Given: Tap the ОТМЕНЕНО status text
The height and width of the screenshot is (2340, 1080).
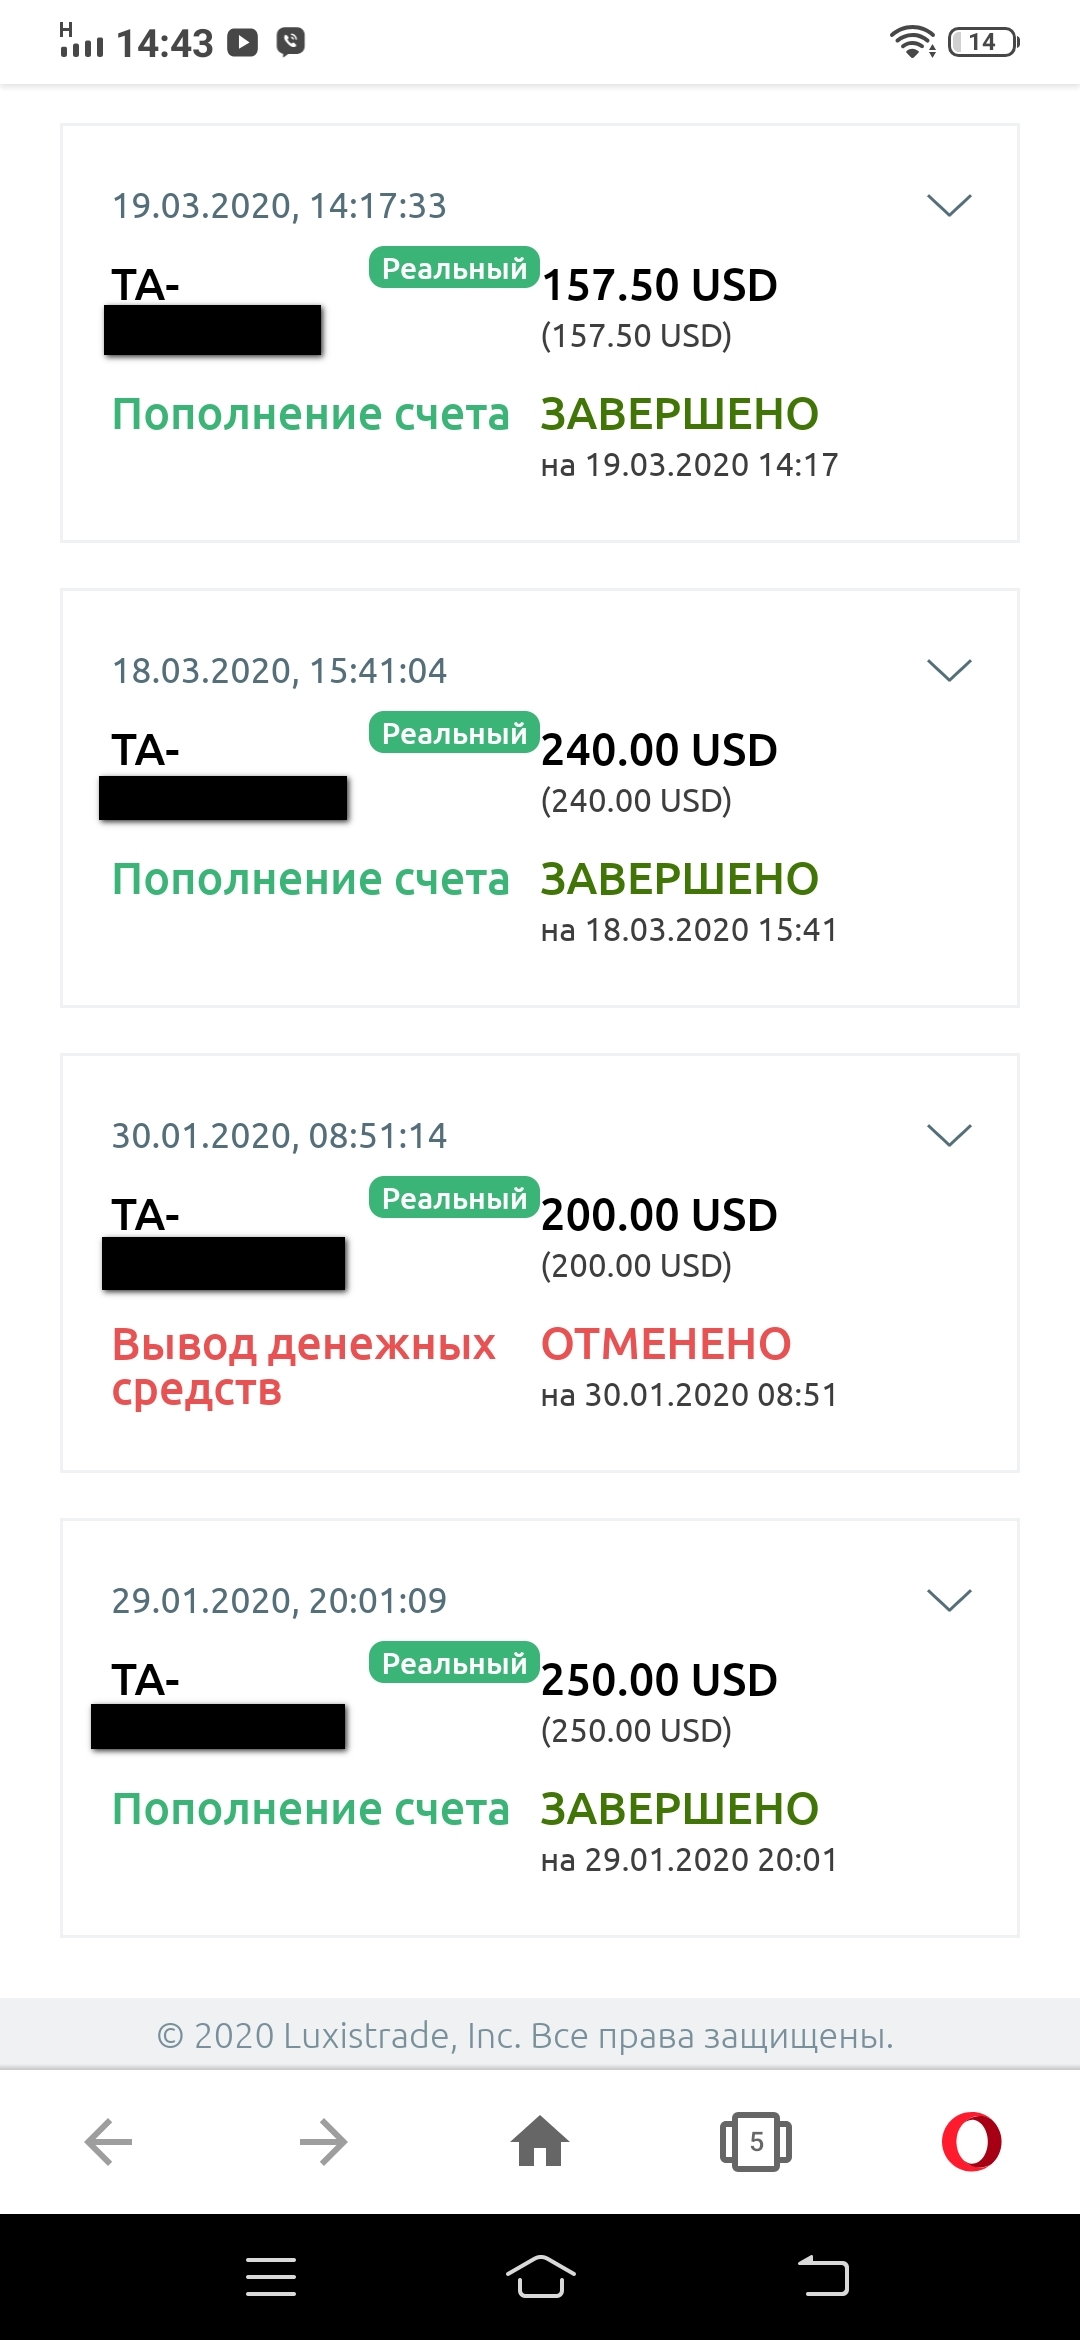Looking at the screenshot, I should (x=666, y=1344).
